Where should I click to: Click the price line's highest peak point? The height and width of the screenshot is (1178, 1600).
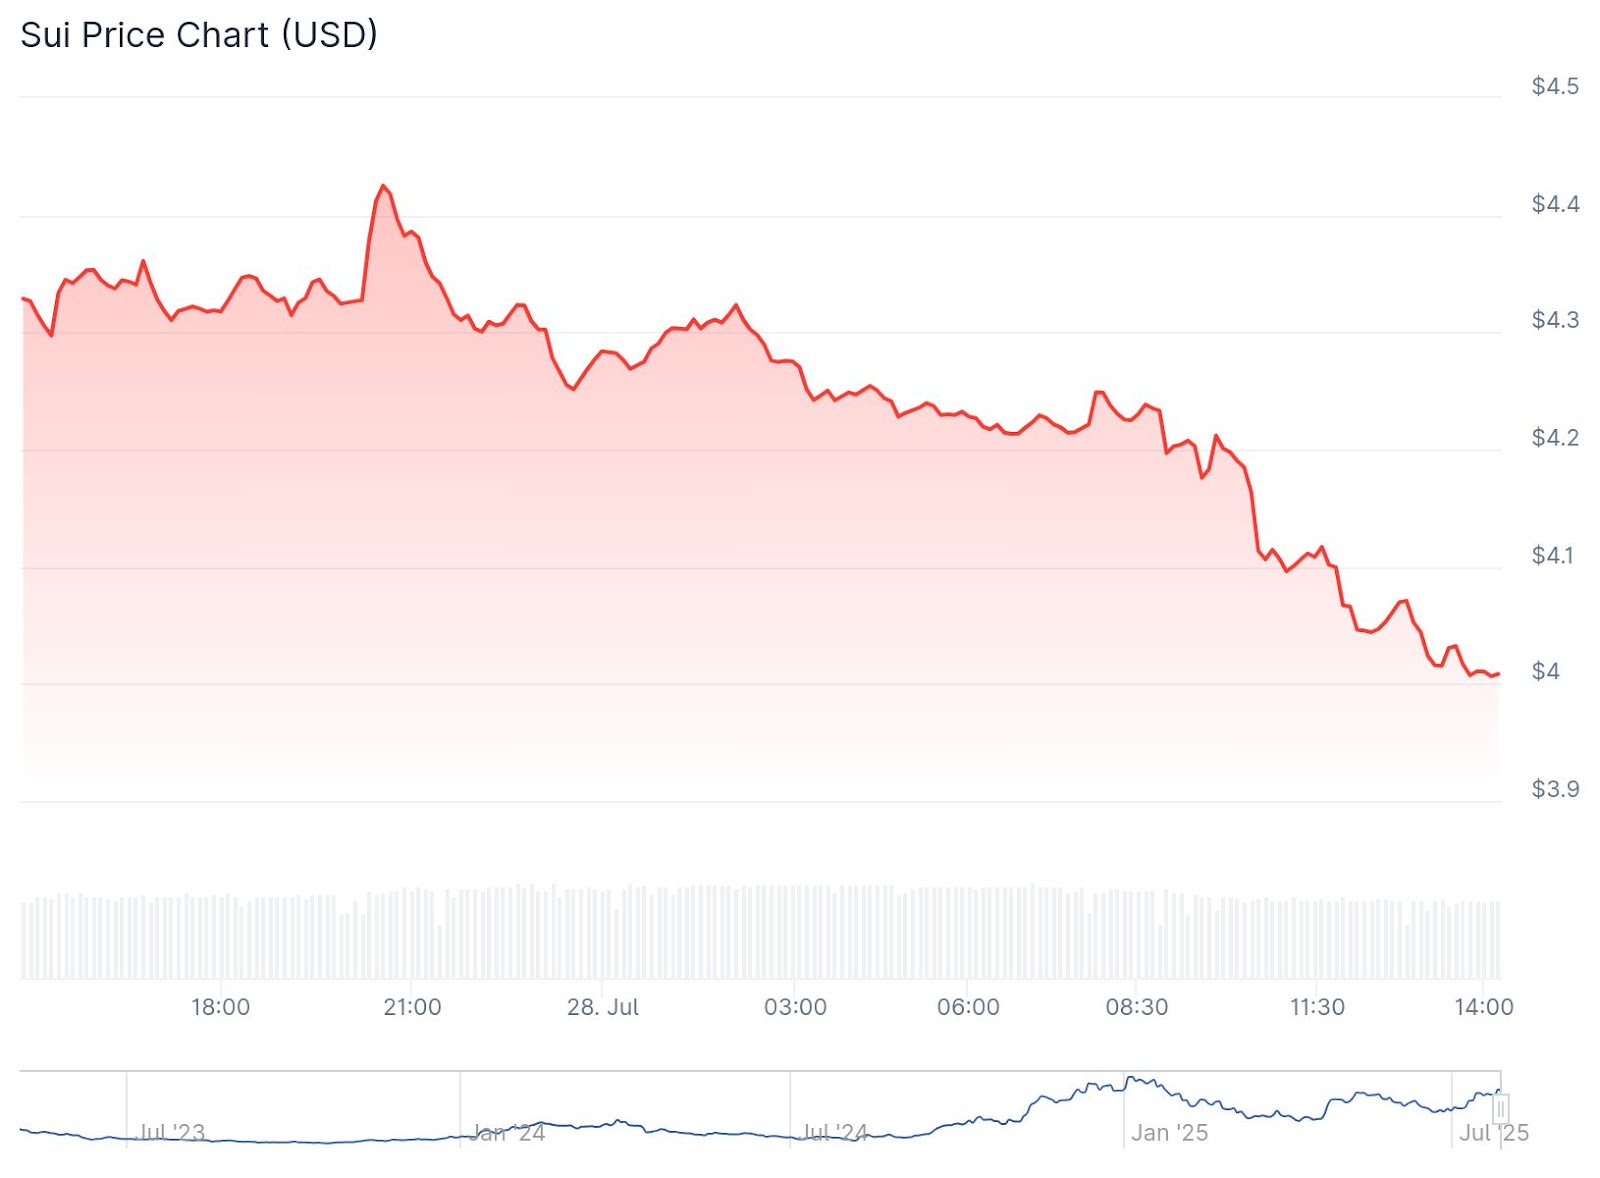[x=383, y=186]
